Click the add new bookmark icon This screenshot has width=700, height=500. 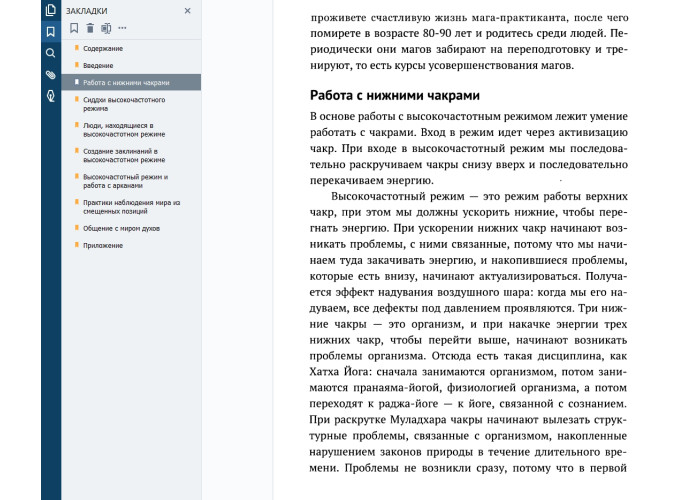click(74, 28)
